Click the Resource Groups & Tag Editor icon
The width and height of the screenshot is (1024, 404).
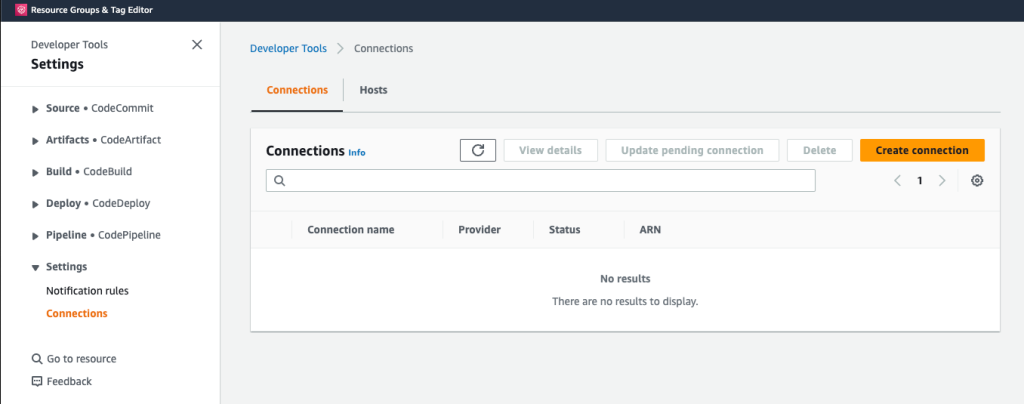(x=20, y=10)
